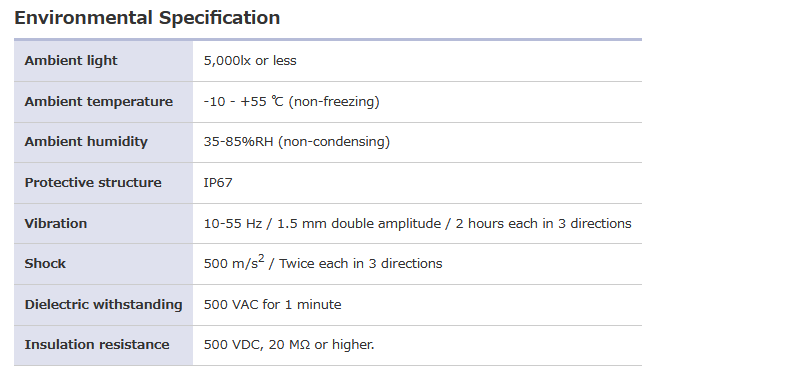Select the Ambient humidity label
This screenshot has height=385, width=797.
tap(86, 142)
